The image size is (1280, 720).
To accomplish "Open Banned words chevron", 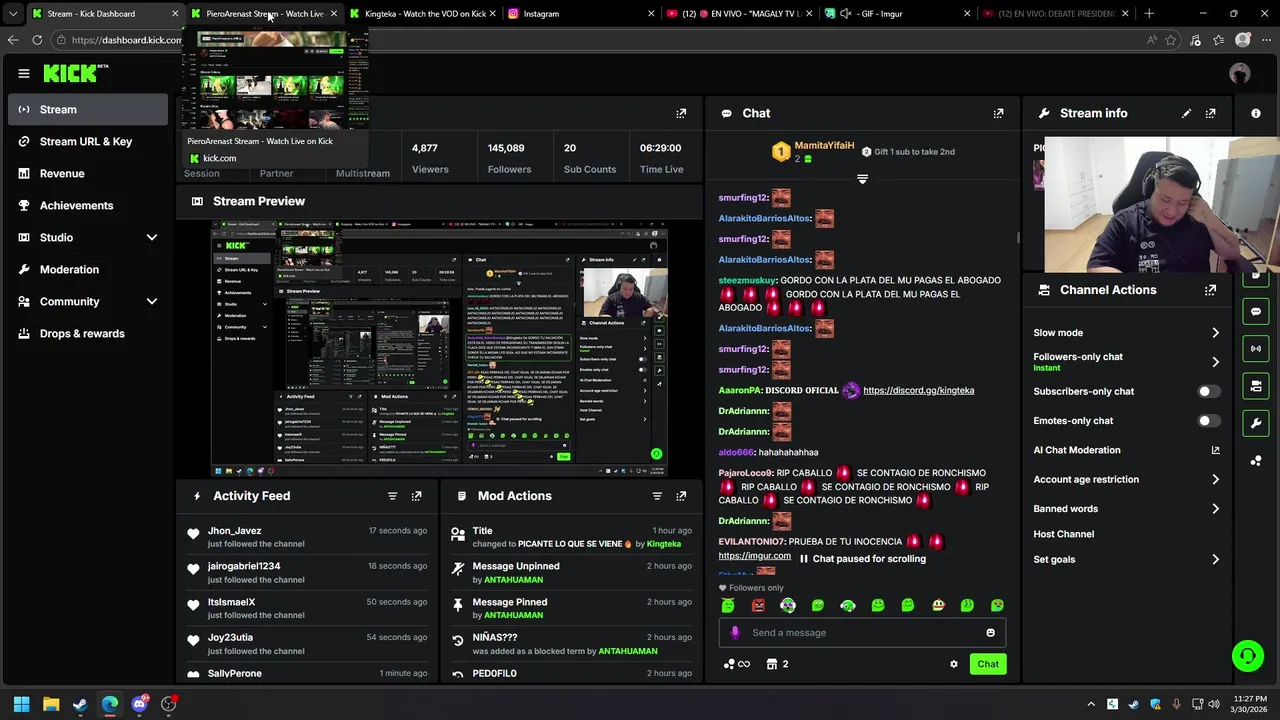I will [x=1215, y=509].
